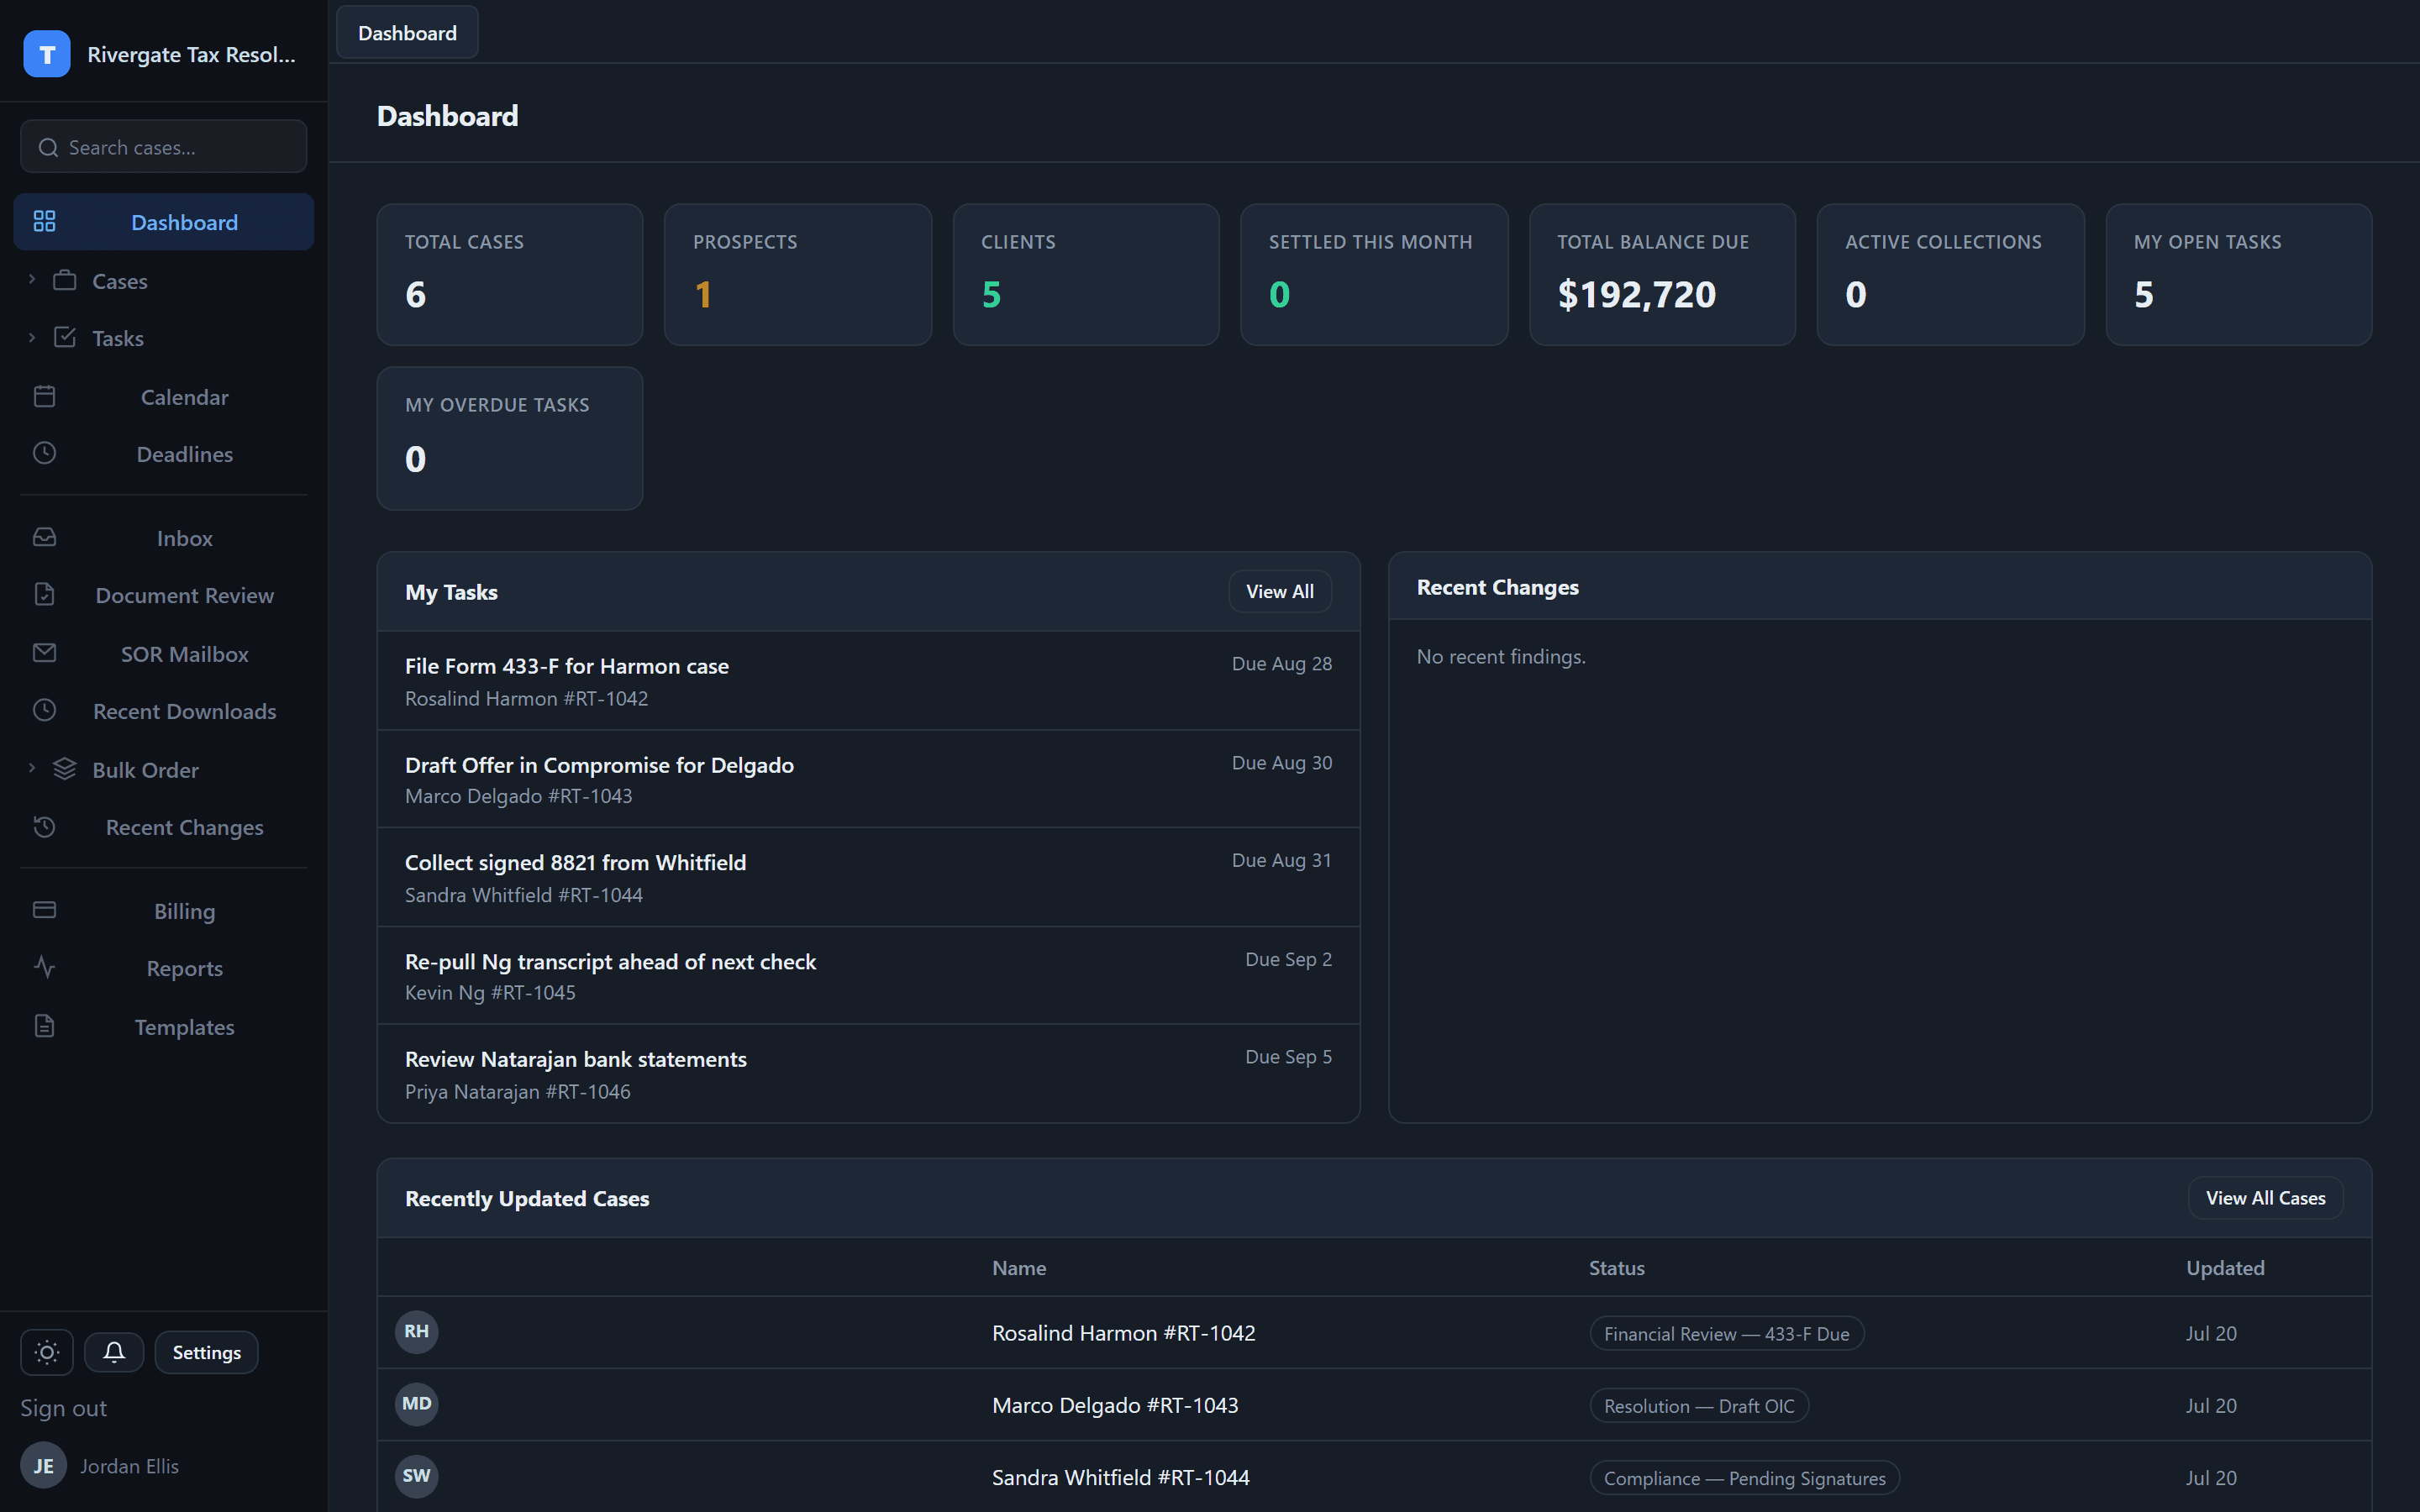Click the Financial Review — 433-F Due status
This screenshot has width=2420, height=1512.
1726,1334
